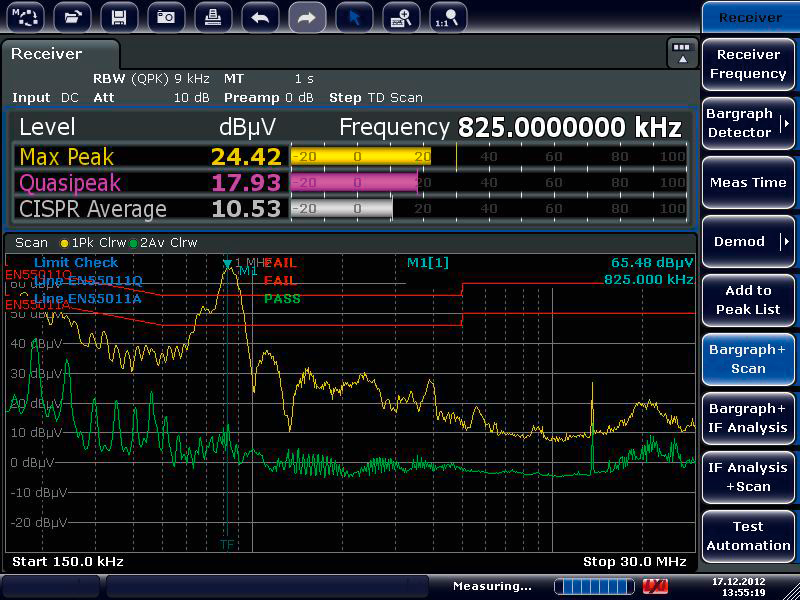Expand the Bargraph Detector submenu

(748, 123)
